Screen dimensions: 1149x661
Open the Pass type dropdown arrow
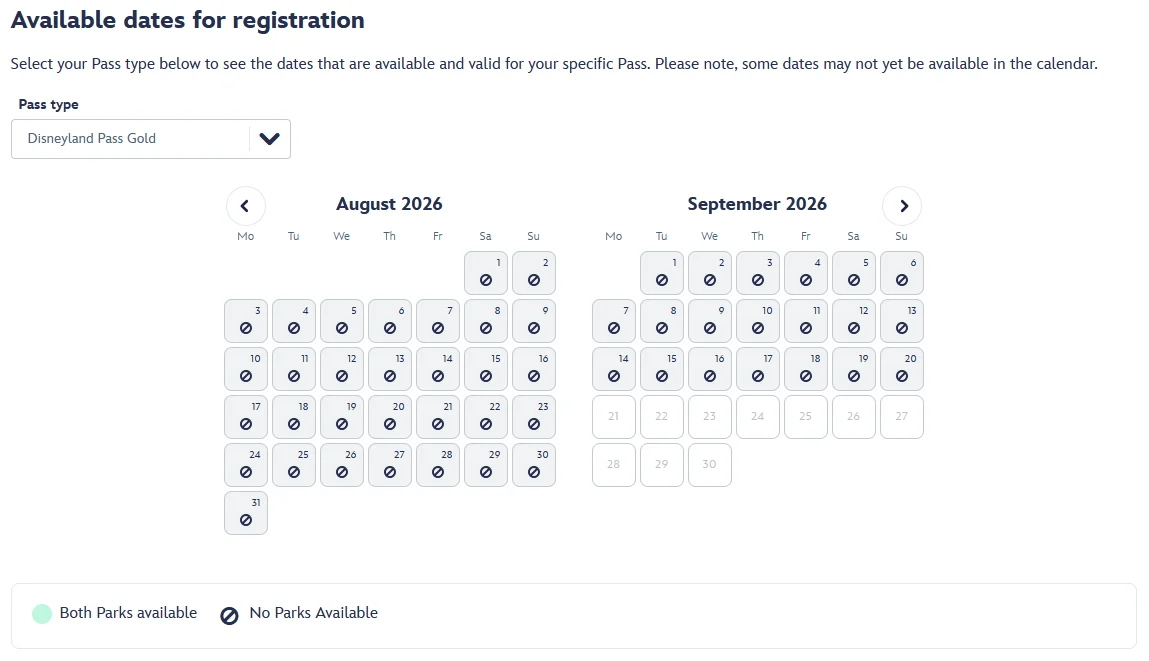tap(269, 139)
